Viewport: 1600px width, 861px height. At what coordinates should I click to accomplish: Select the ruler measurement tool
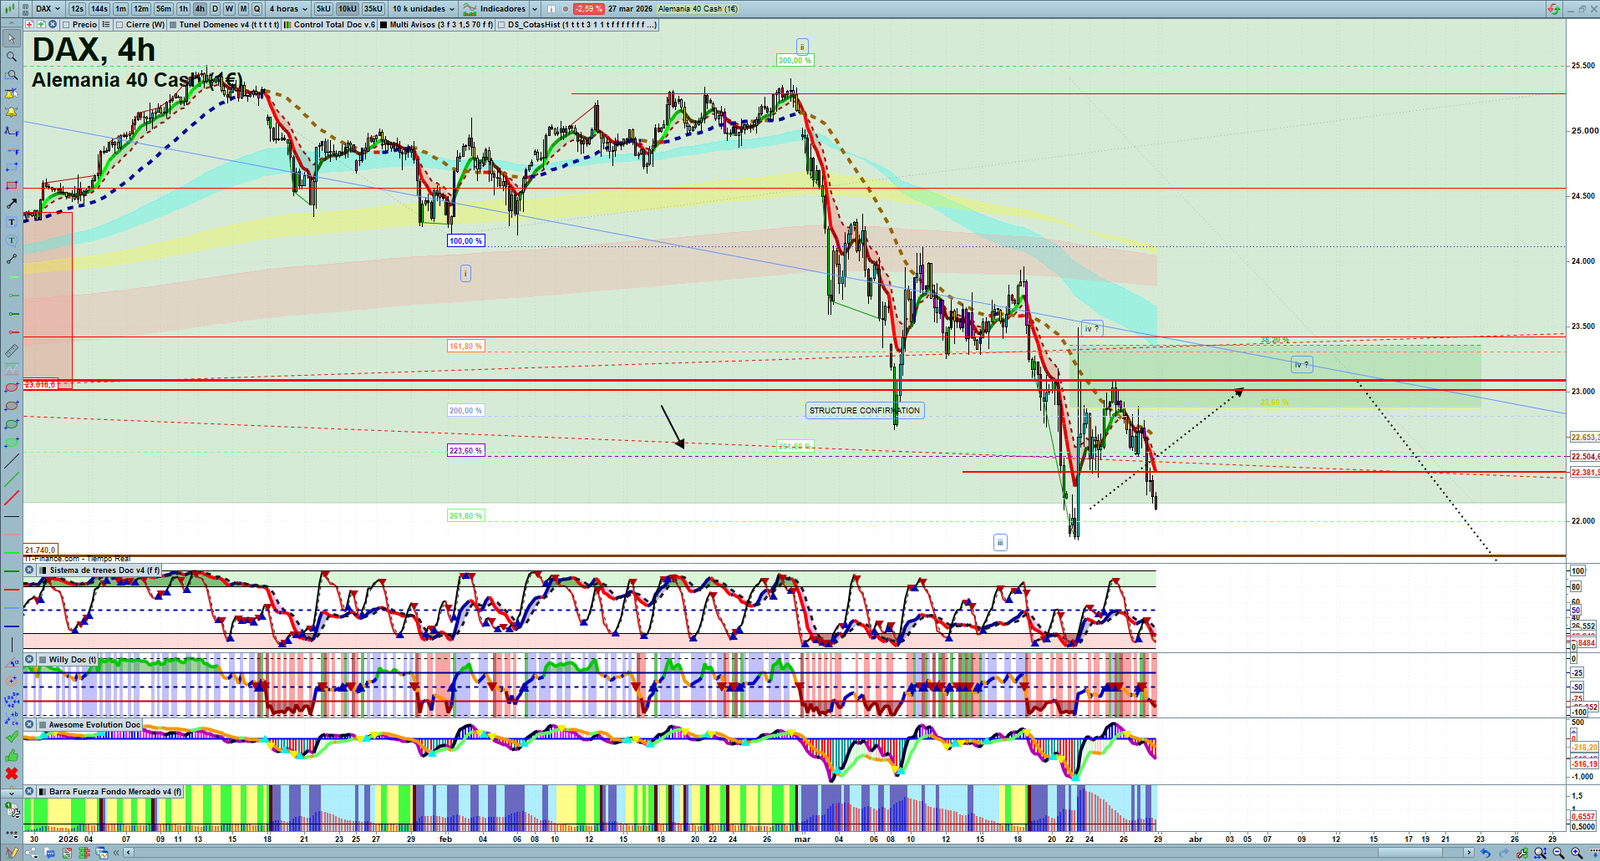click(x=11, y=351)
